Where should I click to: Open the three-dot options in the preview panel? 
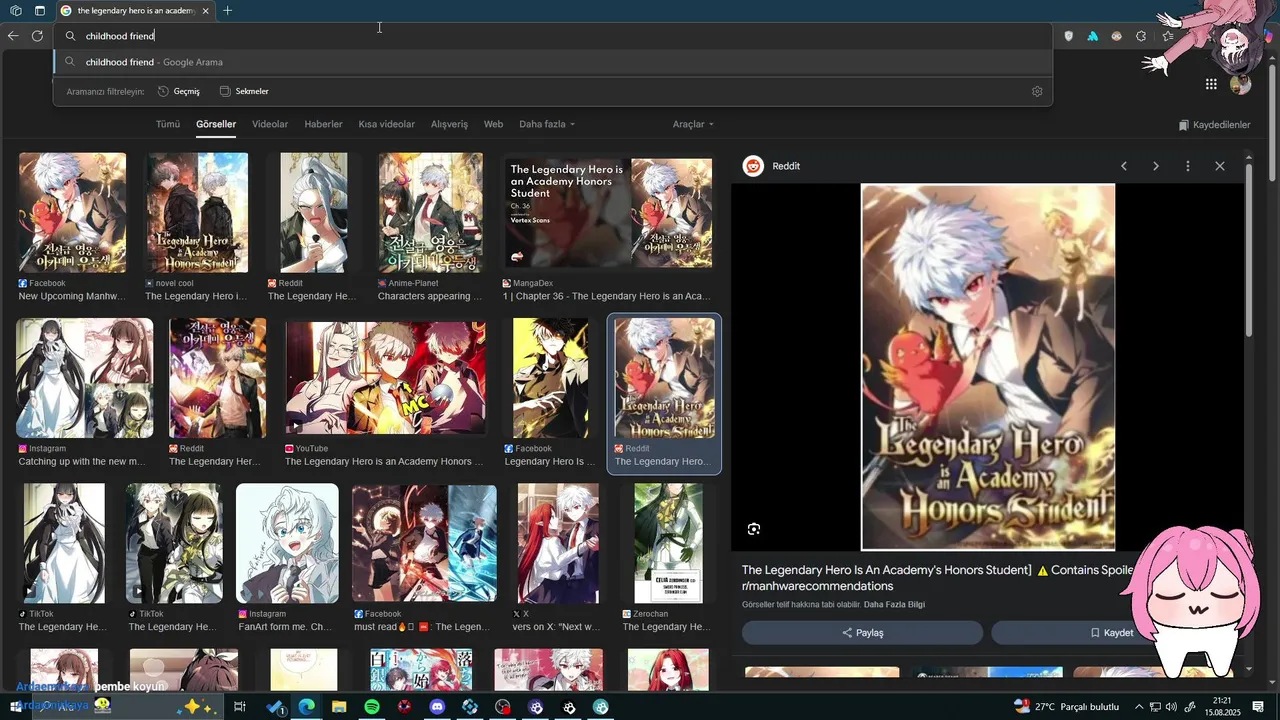pos(1188,166)
